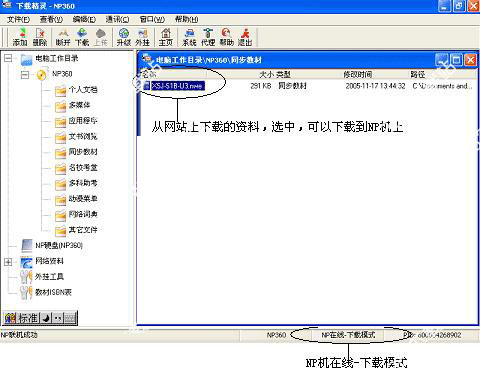Toggle half/full-width moon button on IME bar
Screen dimensions: 482x371
(46, 318)
